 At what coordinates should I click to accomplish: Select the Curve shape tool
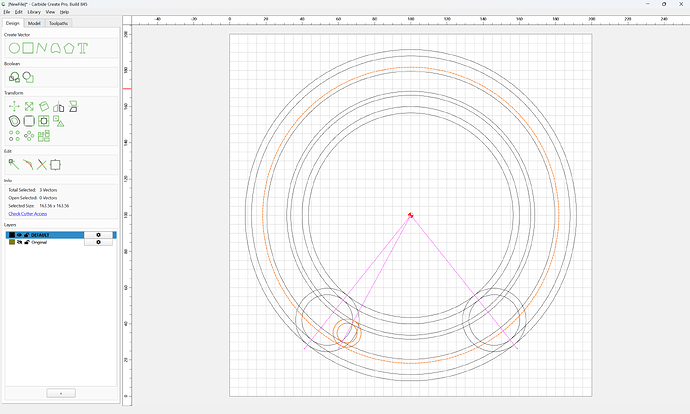pyautogui.click(x=55, y=48)
